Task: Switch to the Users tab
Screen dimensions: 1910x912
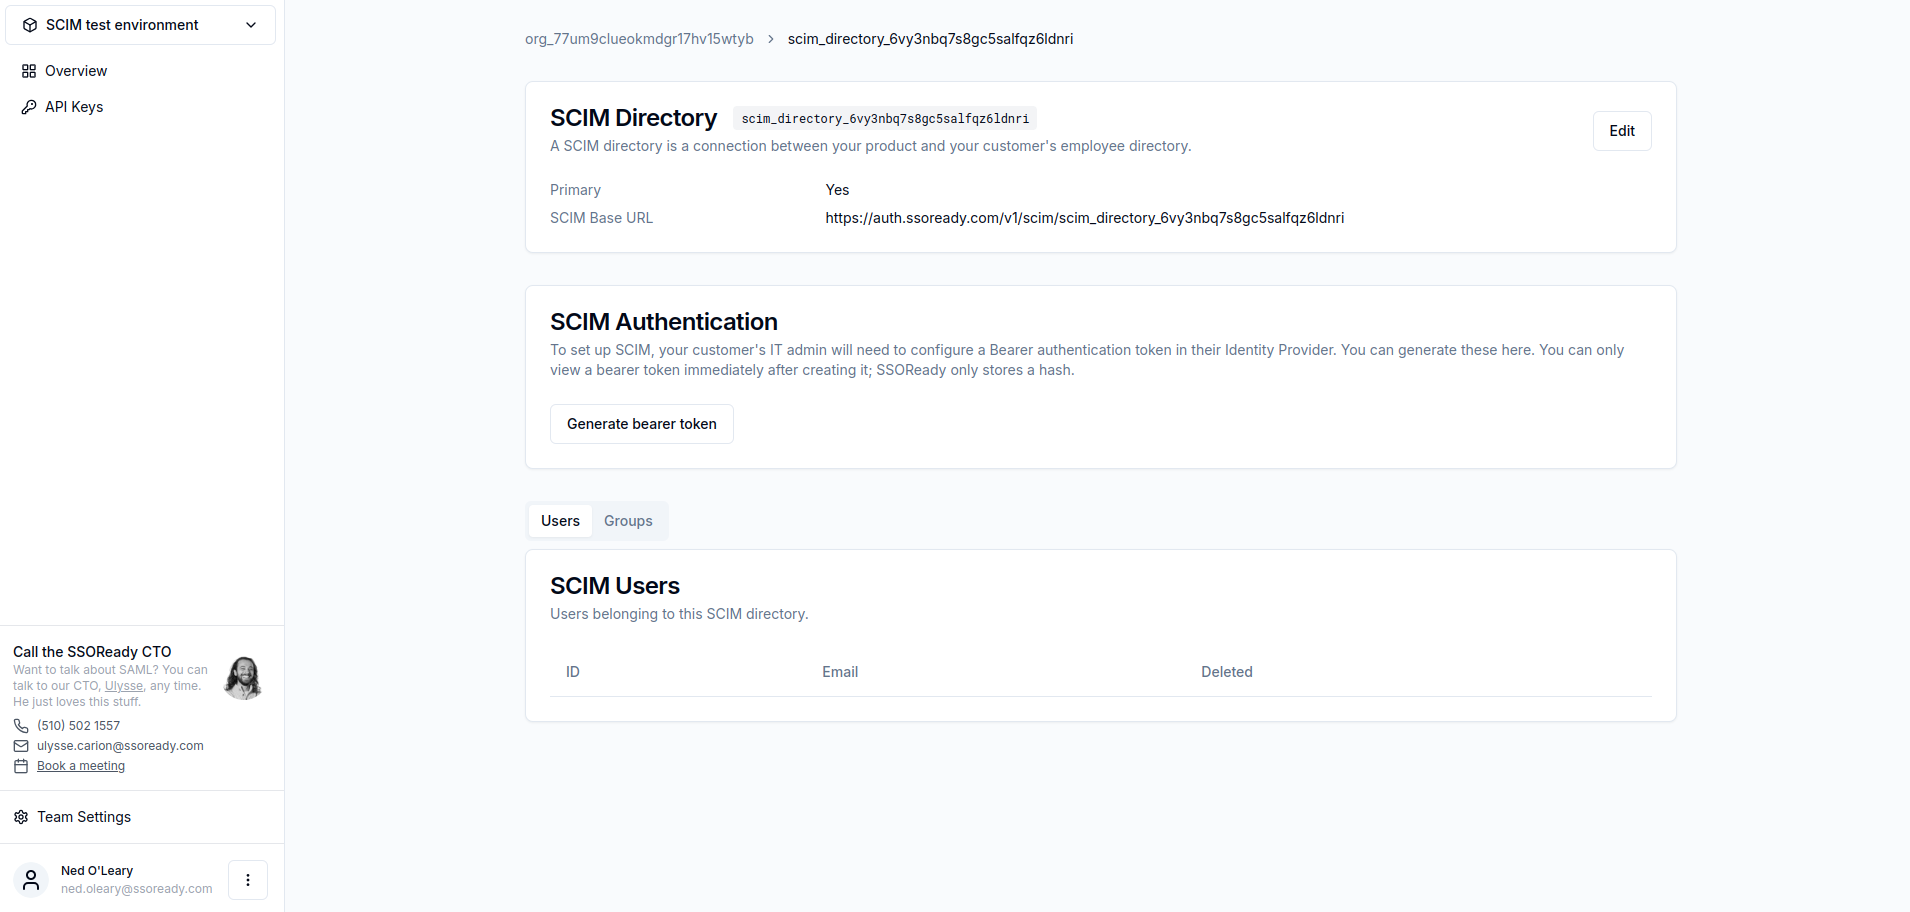Action: 560,521
